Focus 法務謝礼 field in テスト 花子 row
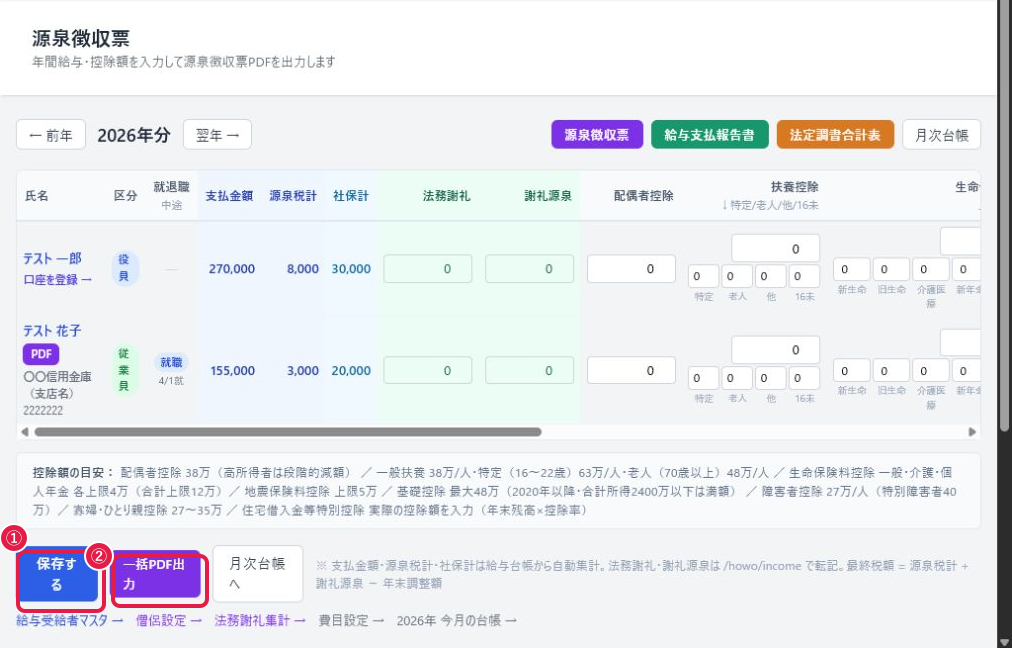This screenshot has height=648, width=1012. pyautogui.click(x=428, y=370)
